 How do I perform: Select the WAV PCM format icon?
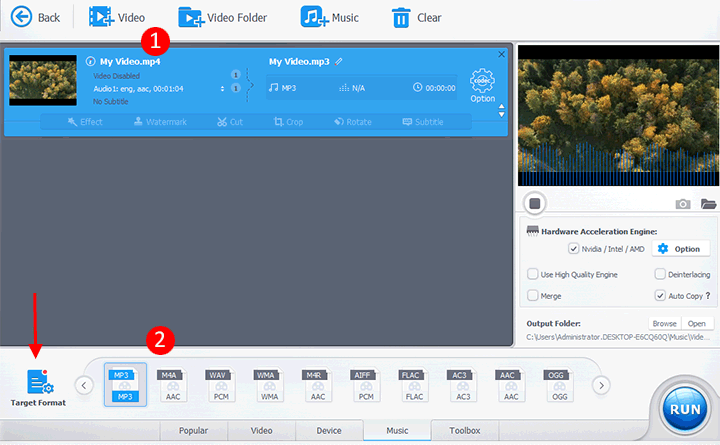[220, 385]
